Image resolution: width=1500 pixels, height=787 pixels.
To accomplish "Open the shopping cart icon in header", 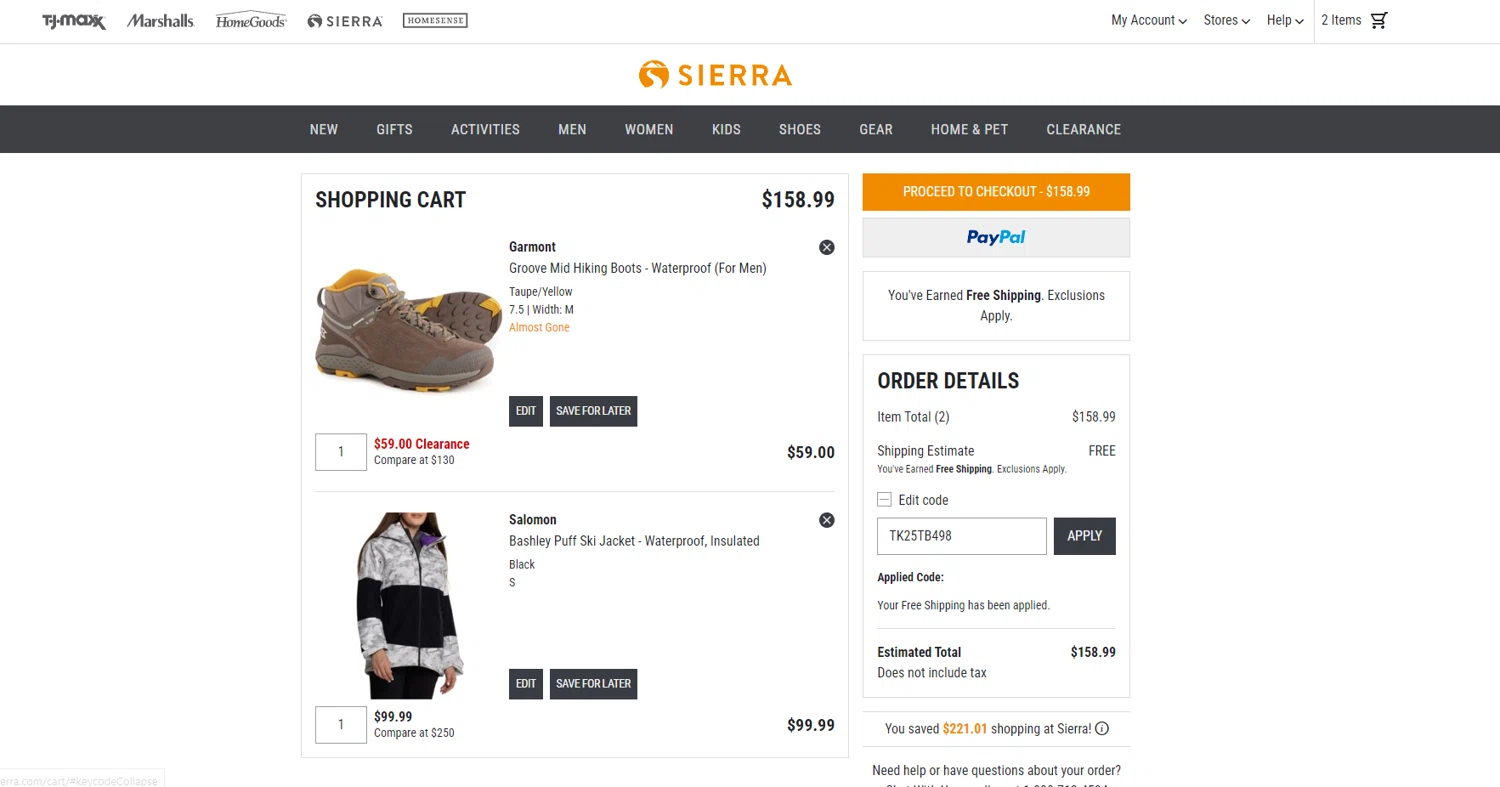I will [x=1379, y=20].
